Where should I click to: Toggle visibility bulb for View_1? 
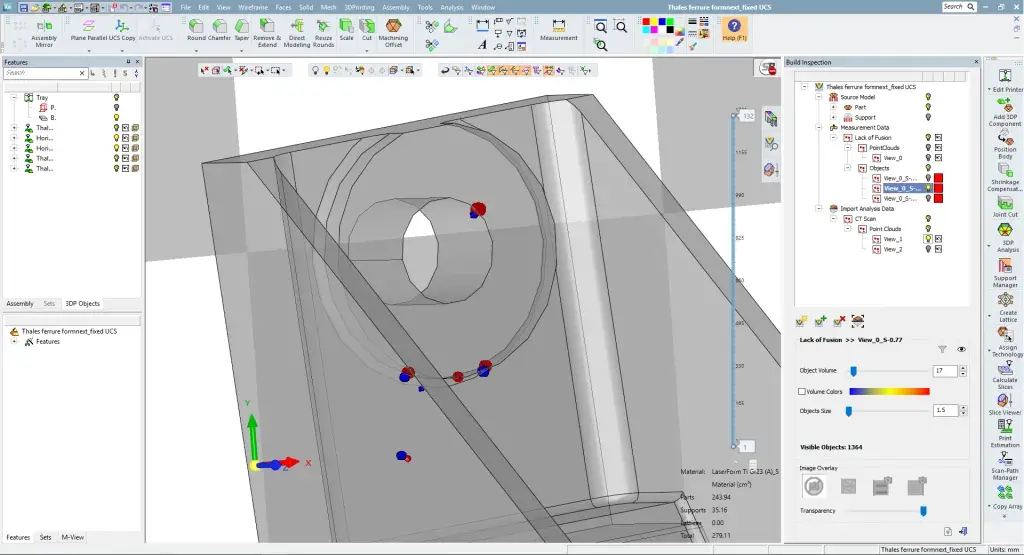(928, 239)
